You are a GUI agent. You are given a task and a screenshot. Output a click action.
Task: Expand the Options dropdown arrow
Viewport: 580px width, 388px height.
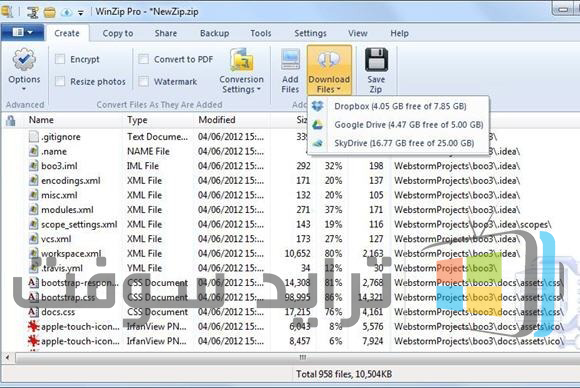tap(24, 89)
